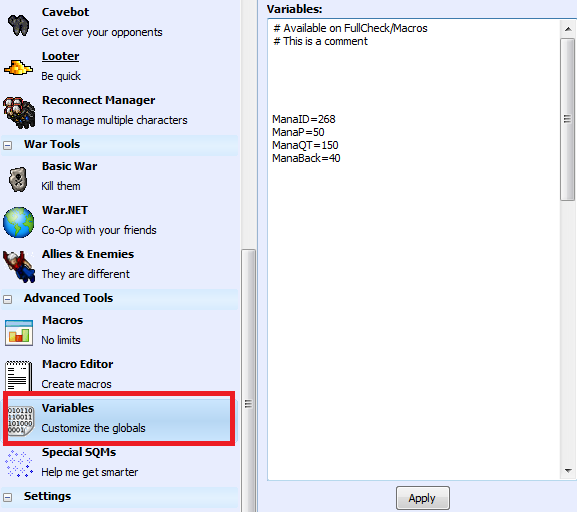Image resolution: width=577 pixels, height=512 pixels.
Task: Click the sidebar vertical scrollbar thumb
Action: tap(249, 381)
